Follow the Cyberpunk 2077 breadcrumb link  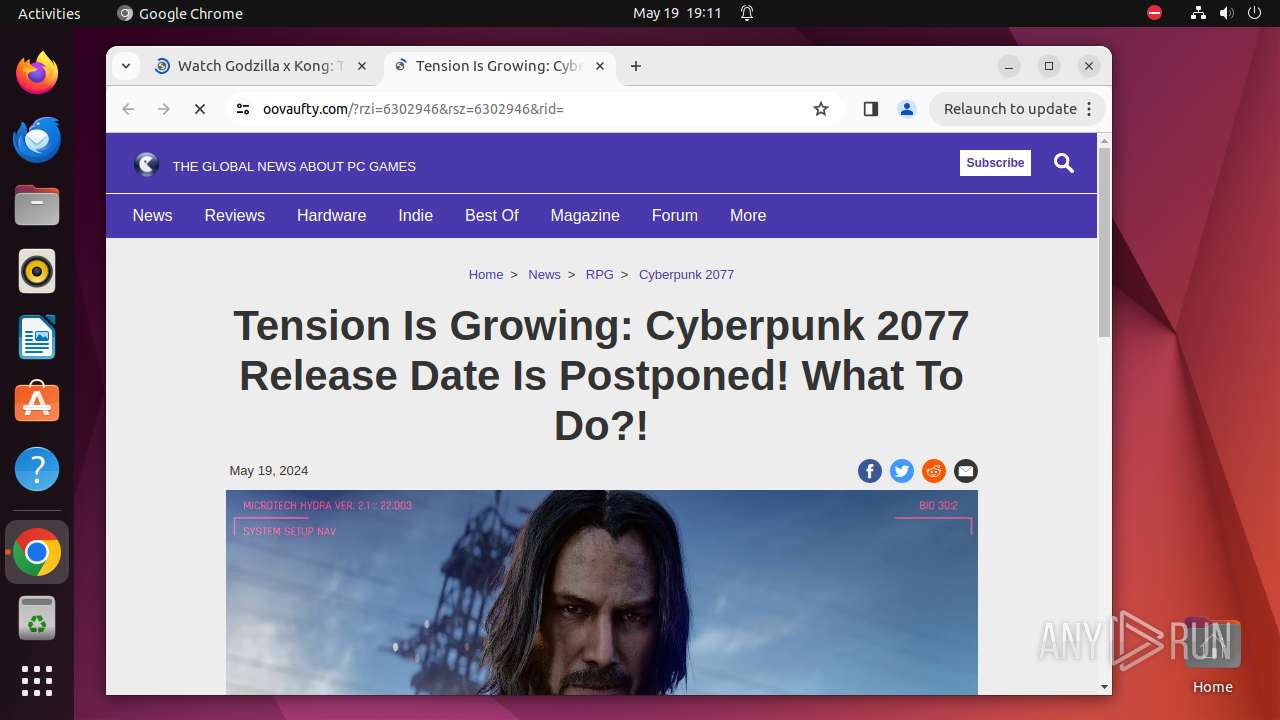tap(686, 274)
